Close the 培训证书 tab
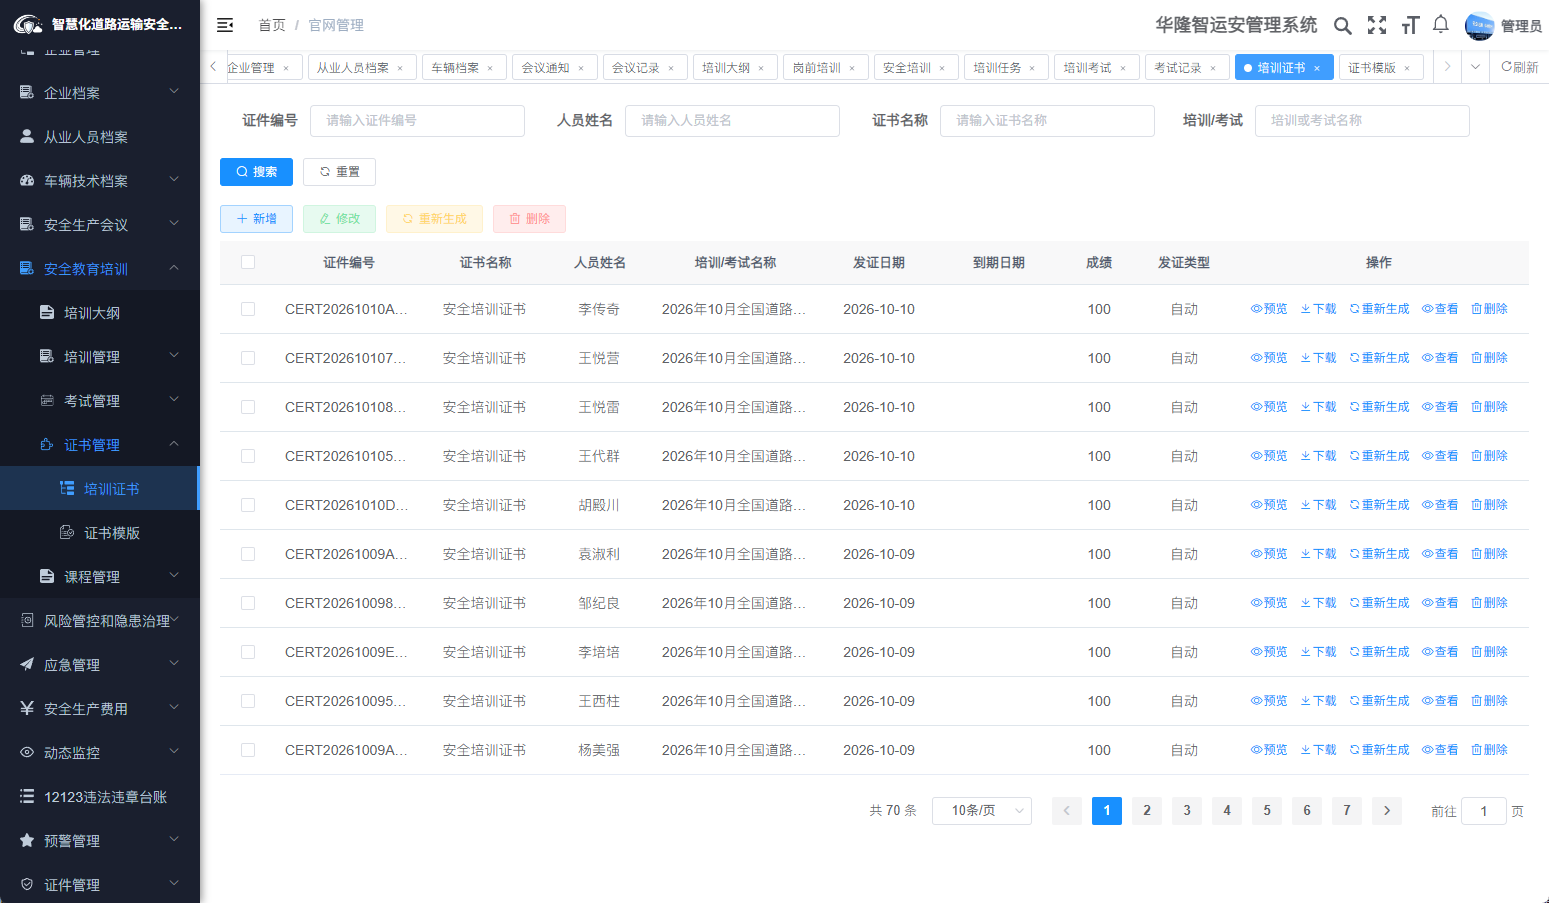The width and height of the screenshot is (1549, 903). pyautogui.click(x=1317, y=68)
